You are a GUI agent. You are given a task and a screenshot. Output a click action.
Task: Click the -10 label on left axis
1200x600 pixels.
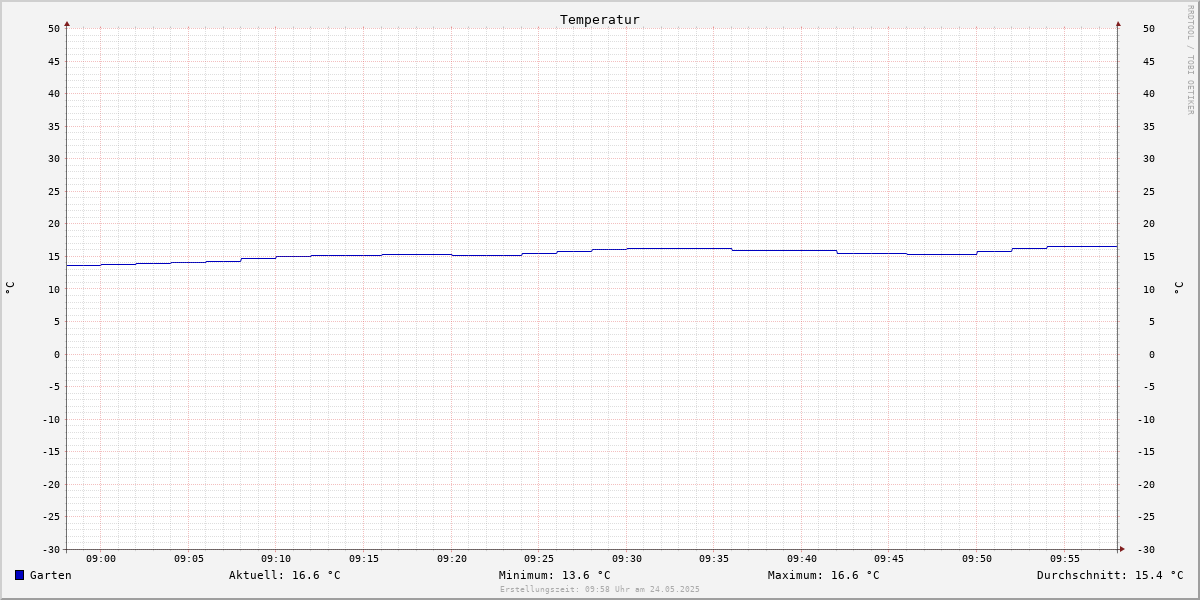click(x=51, y=420)
